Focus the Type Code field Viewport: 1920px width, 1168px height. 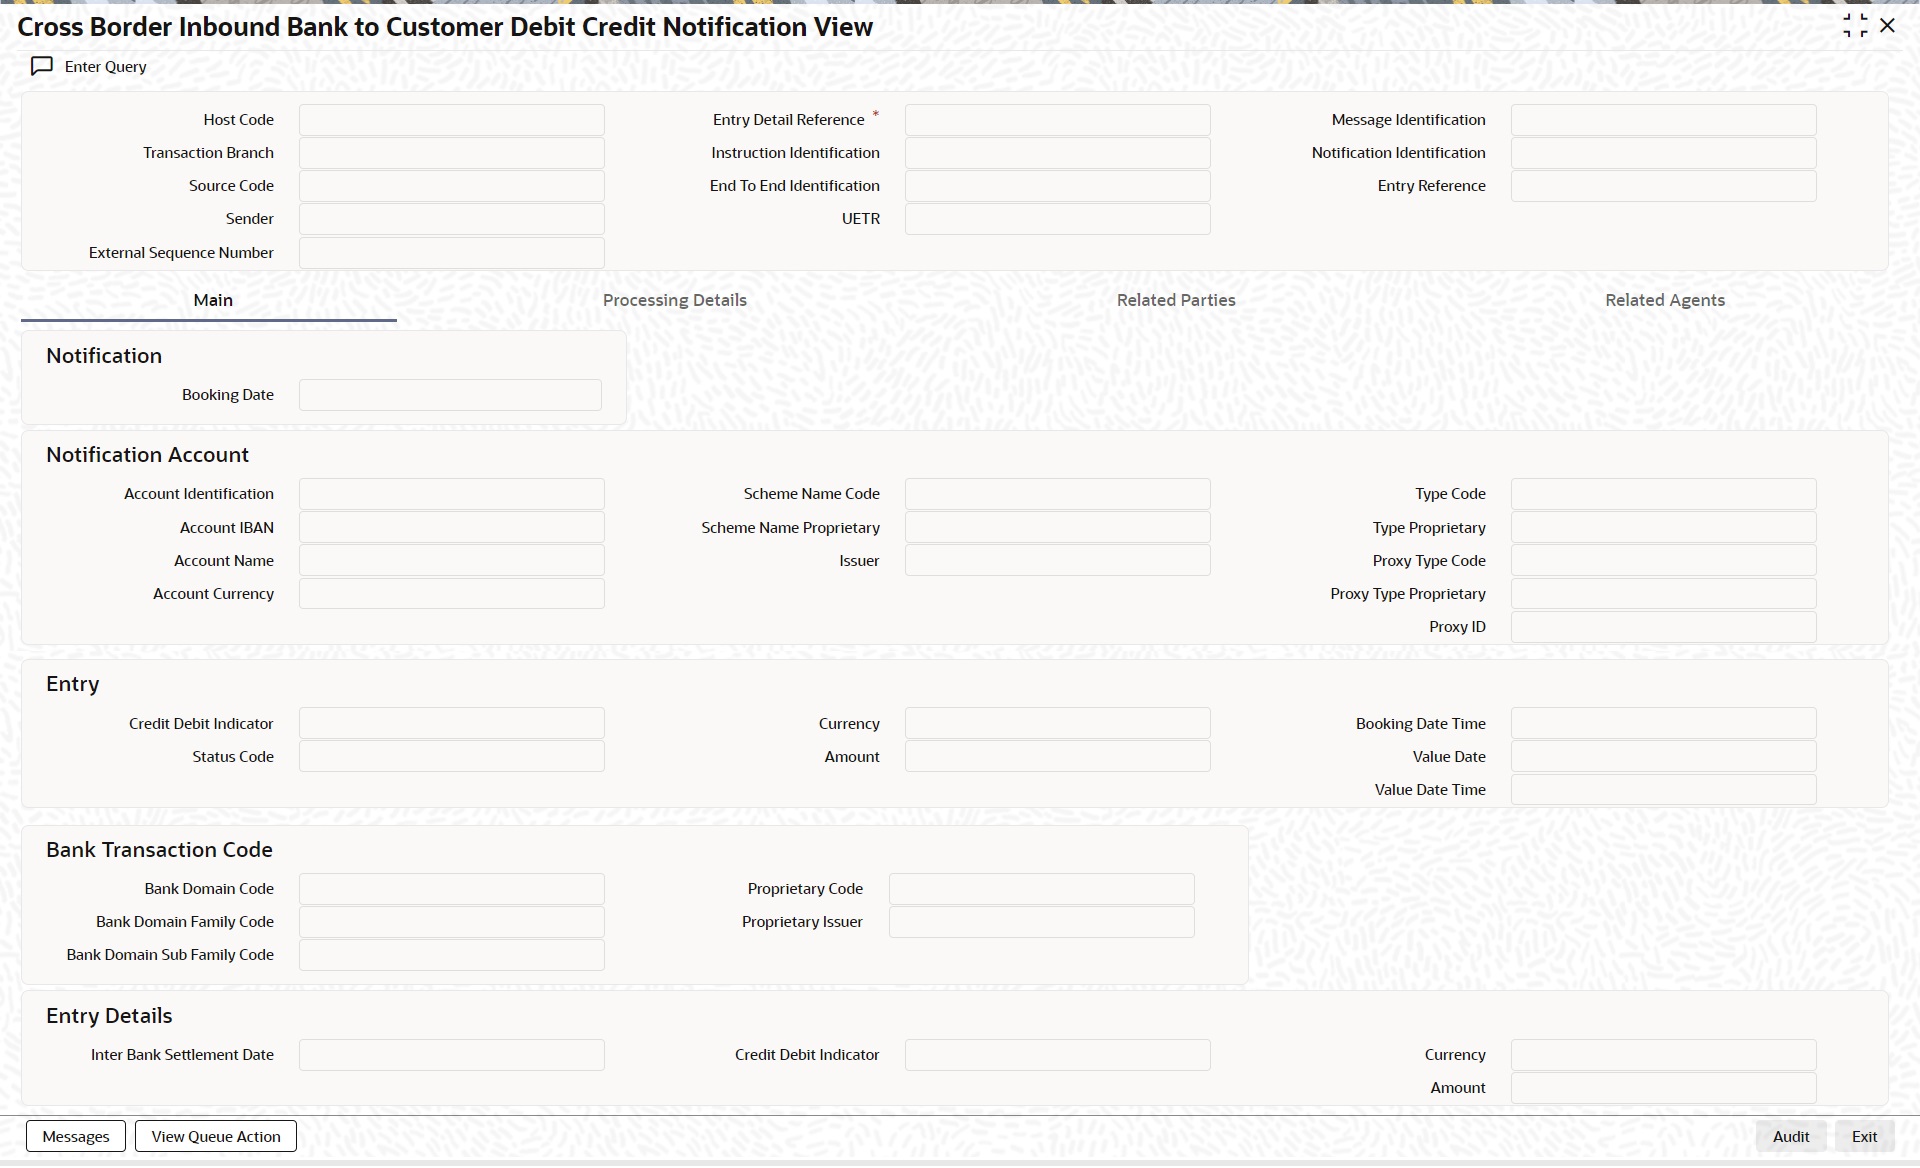coord(1664,494)
